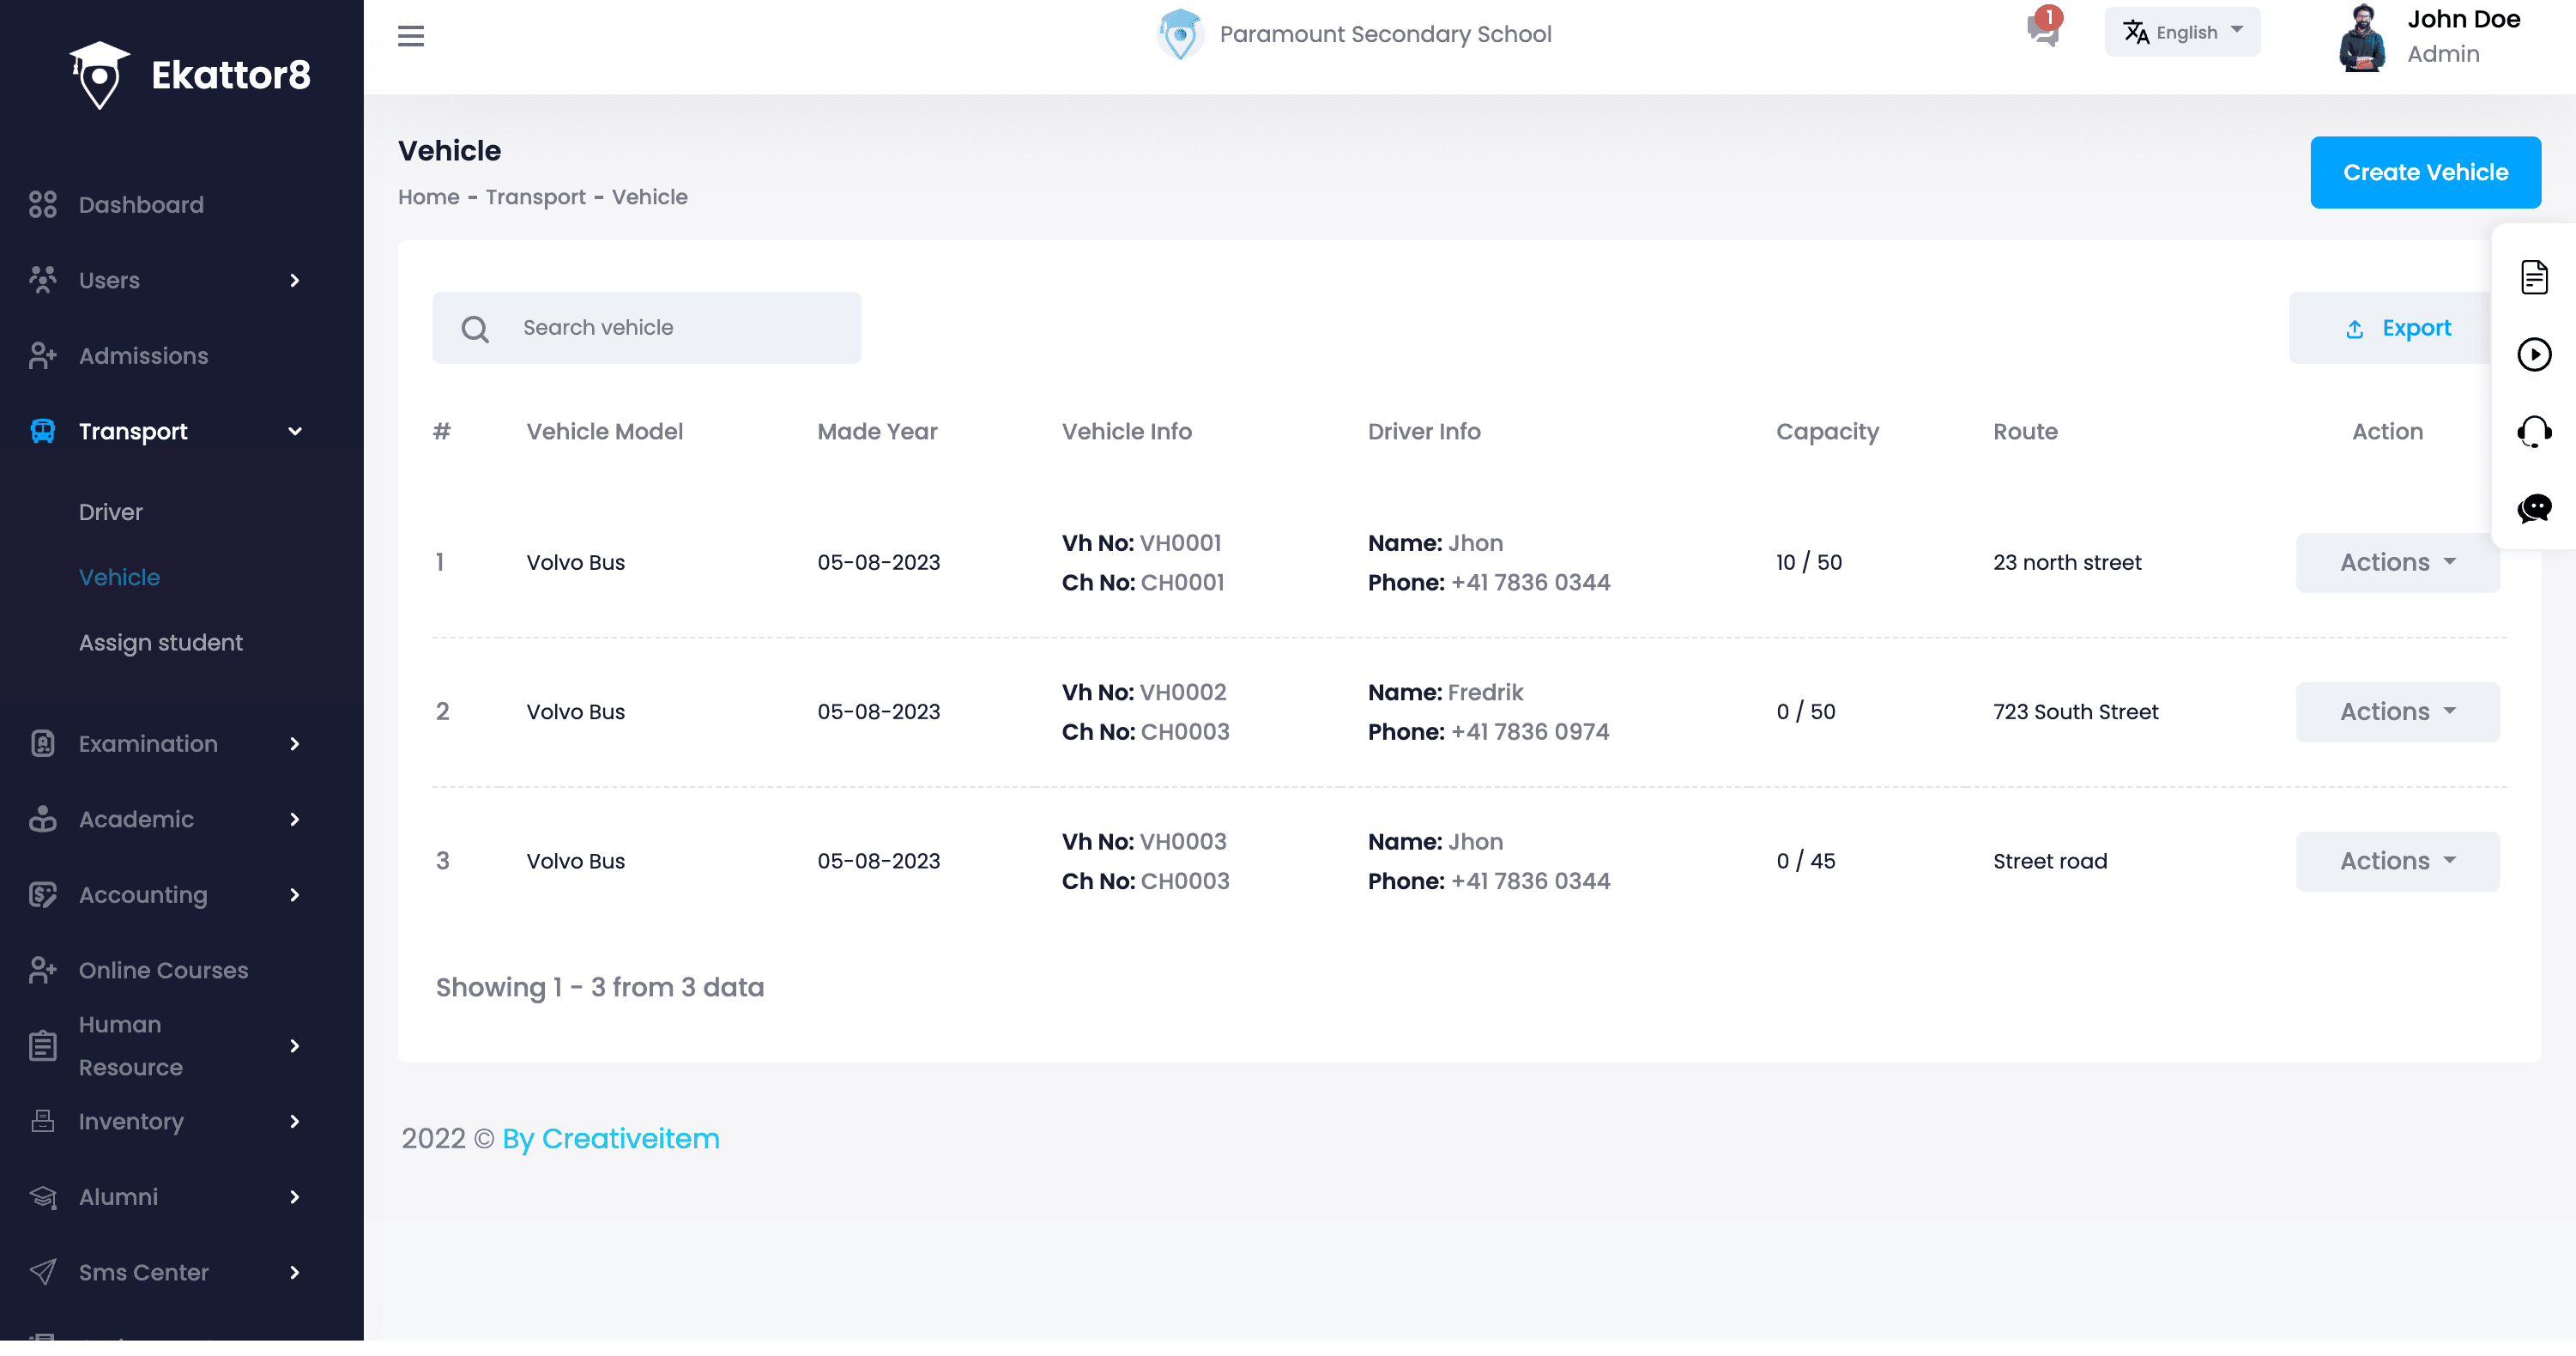This screenshot has width=2576, height=1356.
Task: Open Actions dropdown for vehicle VH0001
Action: coord(2397,562)
